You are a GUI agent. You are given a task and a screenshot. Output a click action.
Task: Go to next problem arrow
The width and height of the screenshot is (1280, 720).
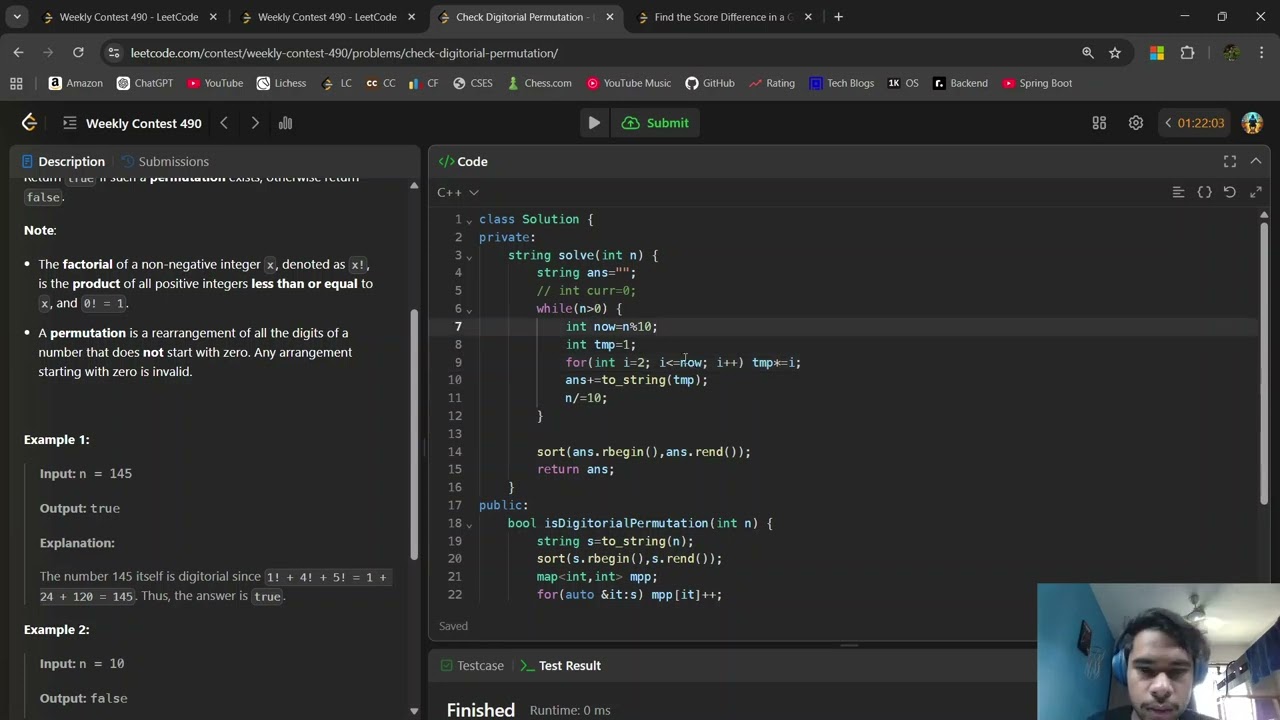point(255,123)
